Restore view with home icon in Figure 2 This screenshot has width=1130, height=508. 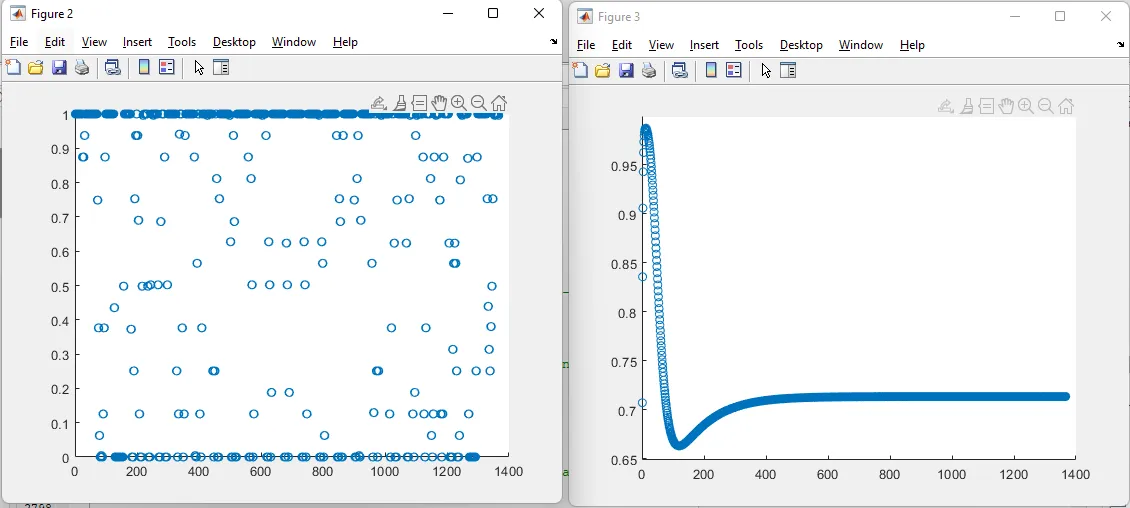coord(499,103)
